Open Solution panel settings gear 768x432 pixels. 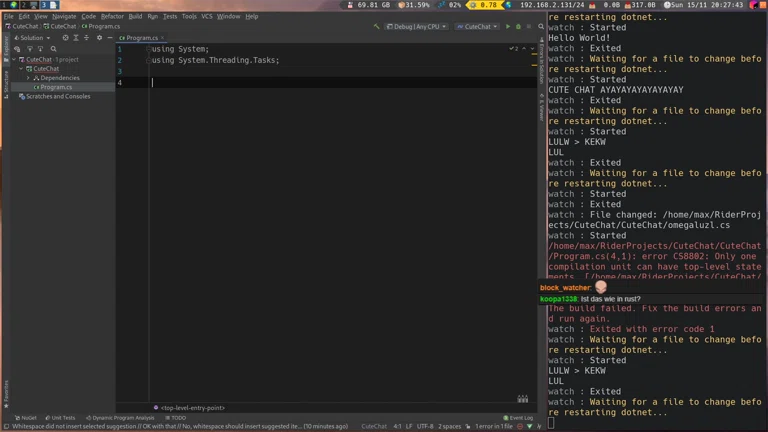(99, 38)
